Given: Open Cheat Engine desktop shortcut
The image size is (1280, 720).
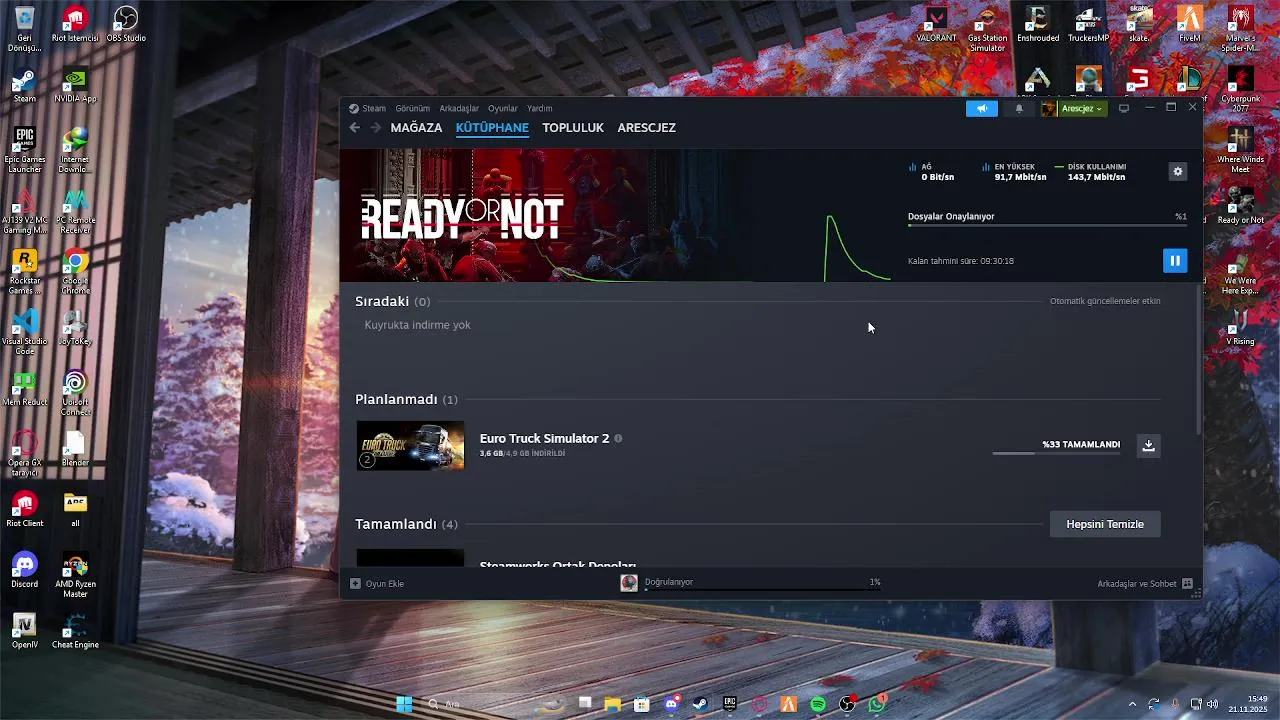Looking at the screenshot, I should coord(75,632).
